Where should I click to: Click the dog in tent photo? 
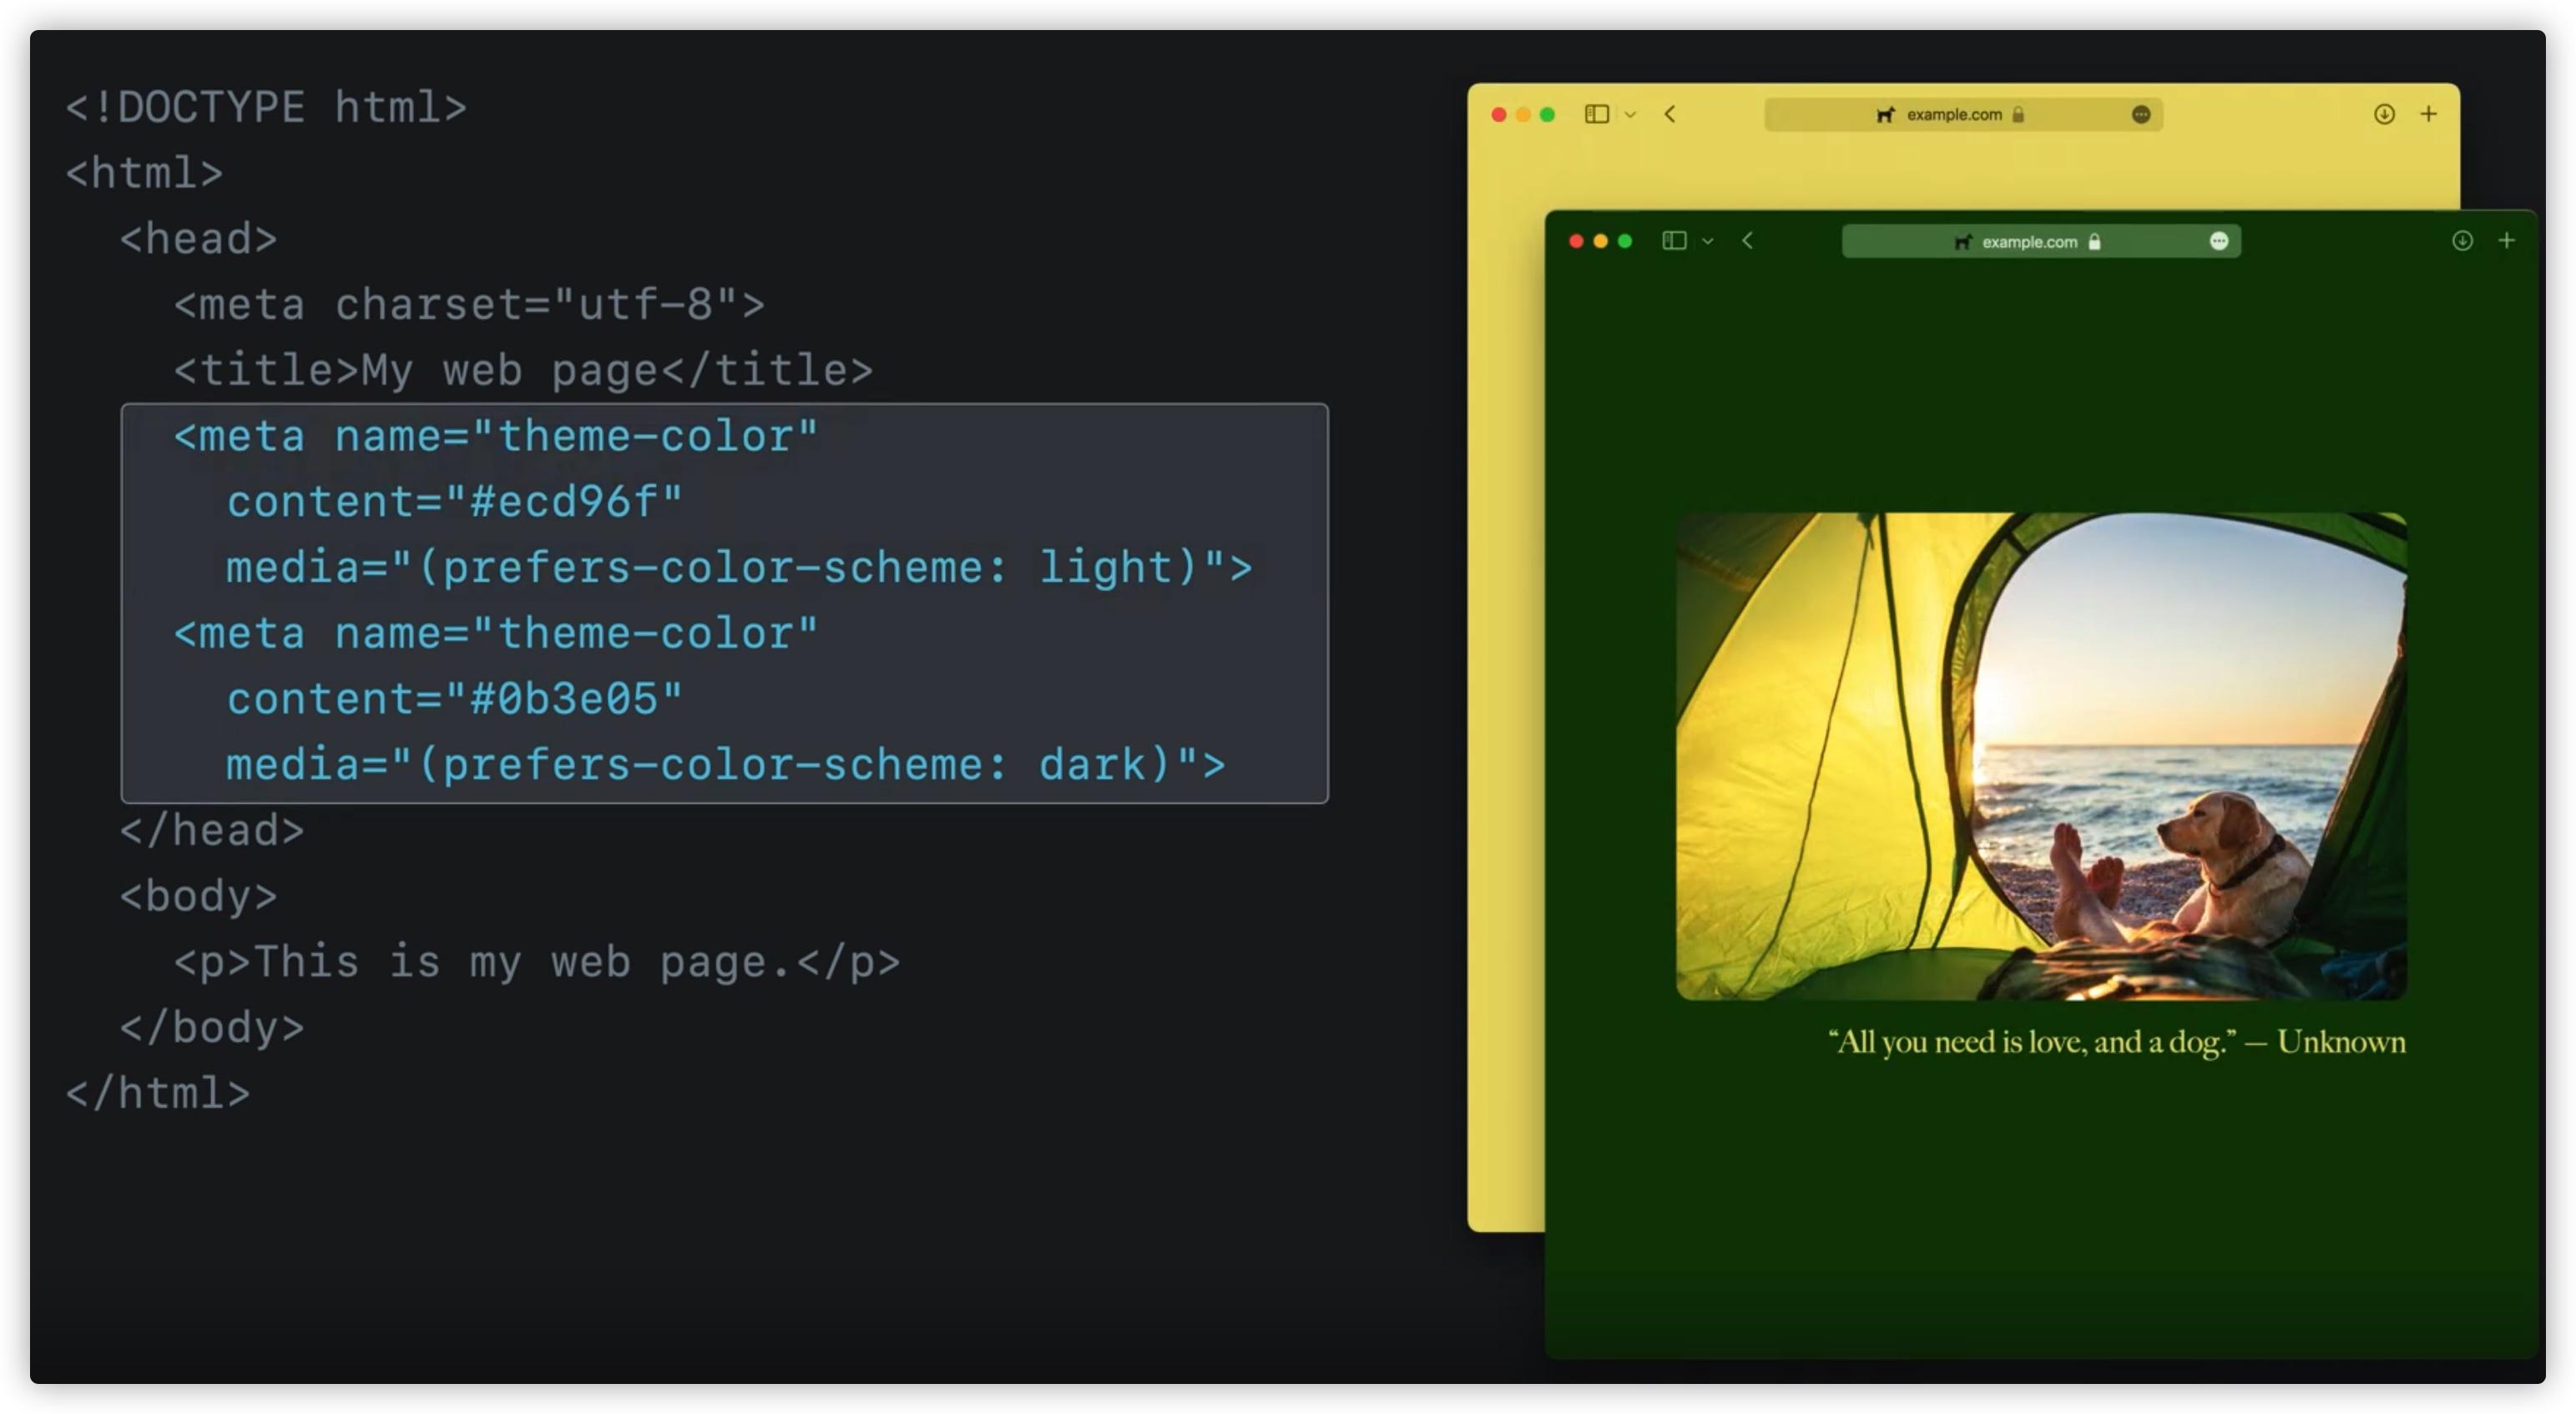click(2040, 756)
